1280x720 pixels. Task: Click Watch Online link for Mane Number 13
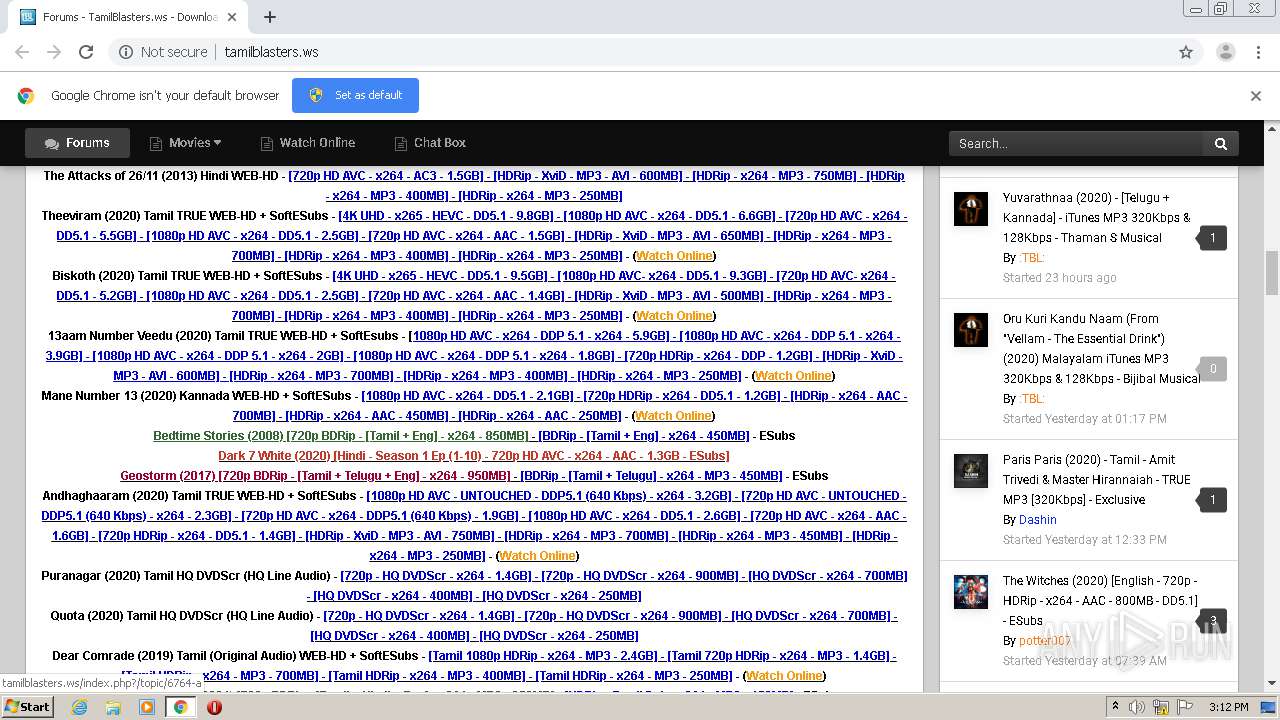[x=675, y=416]
